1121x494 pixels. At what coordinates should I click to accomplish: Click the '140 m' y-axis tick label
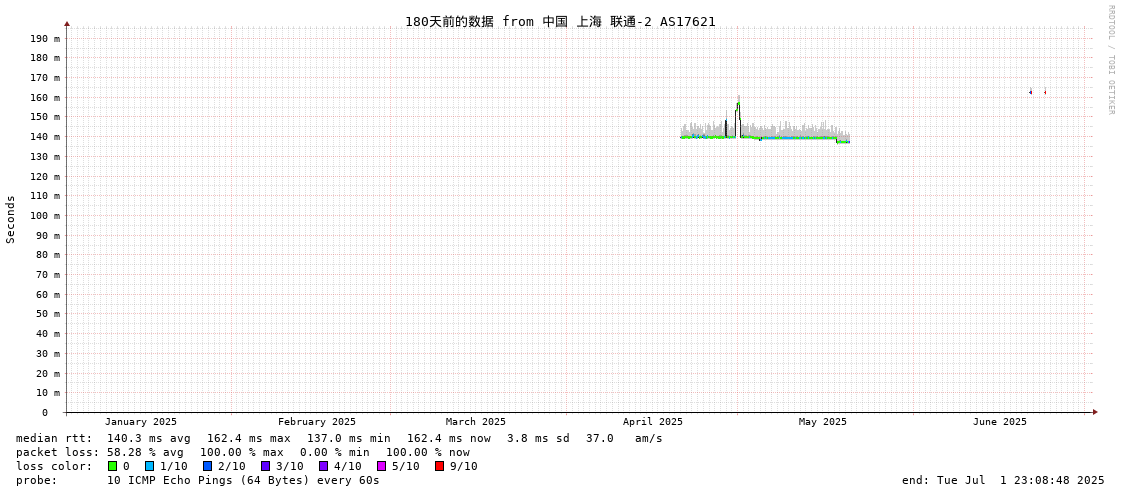click(x=45, y=137)
